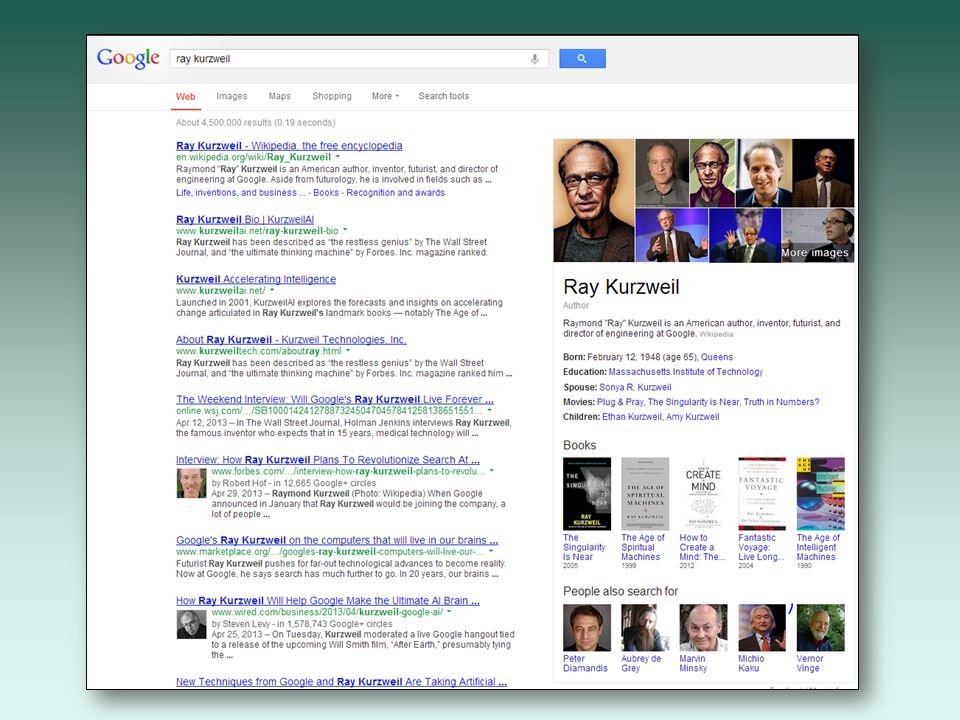Click The Singularity Is Near book cover
The width and height of the screenshot is (960, 720).
(587, 493)
